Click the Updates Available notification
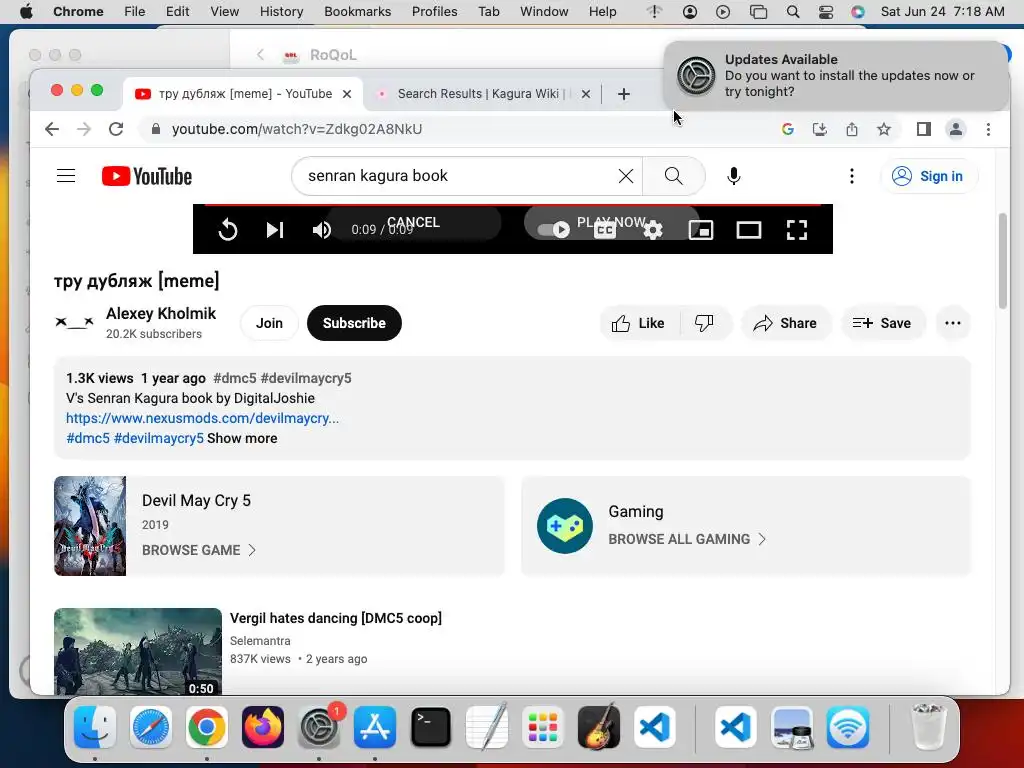 pyautogui.click(x=836, y=76)
